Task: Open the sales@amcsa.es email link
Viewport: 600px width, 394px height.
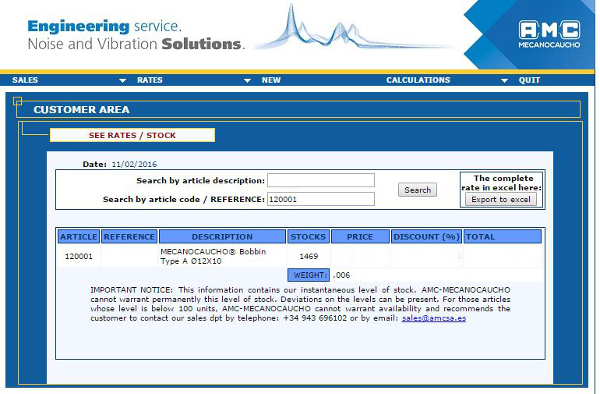Action: point(434,318)
